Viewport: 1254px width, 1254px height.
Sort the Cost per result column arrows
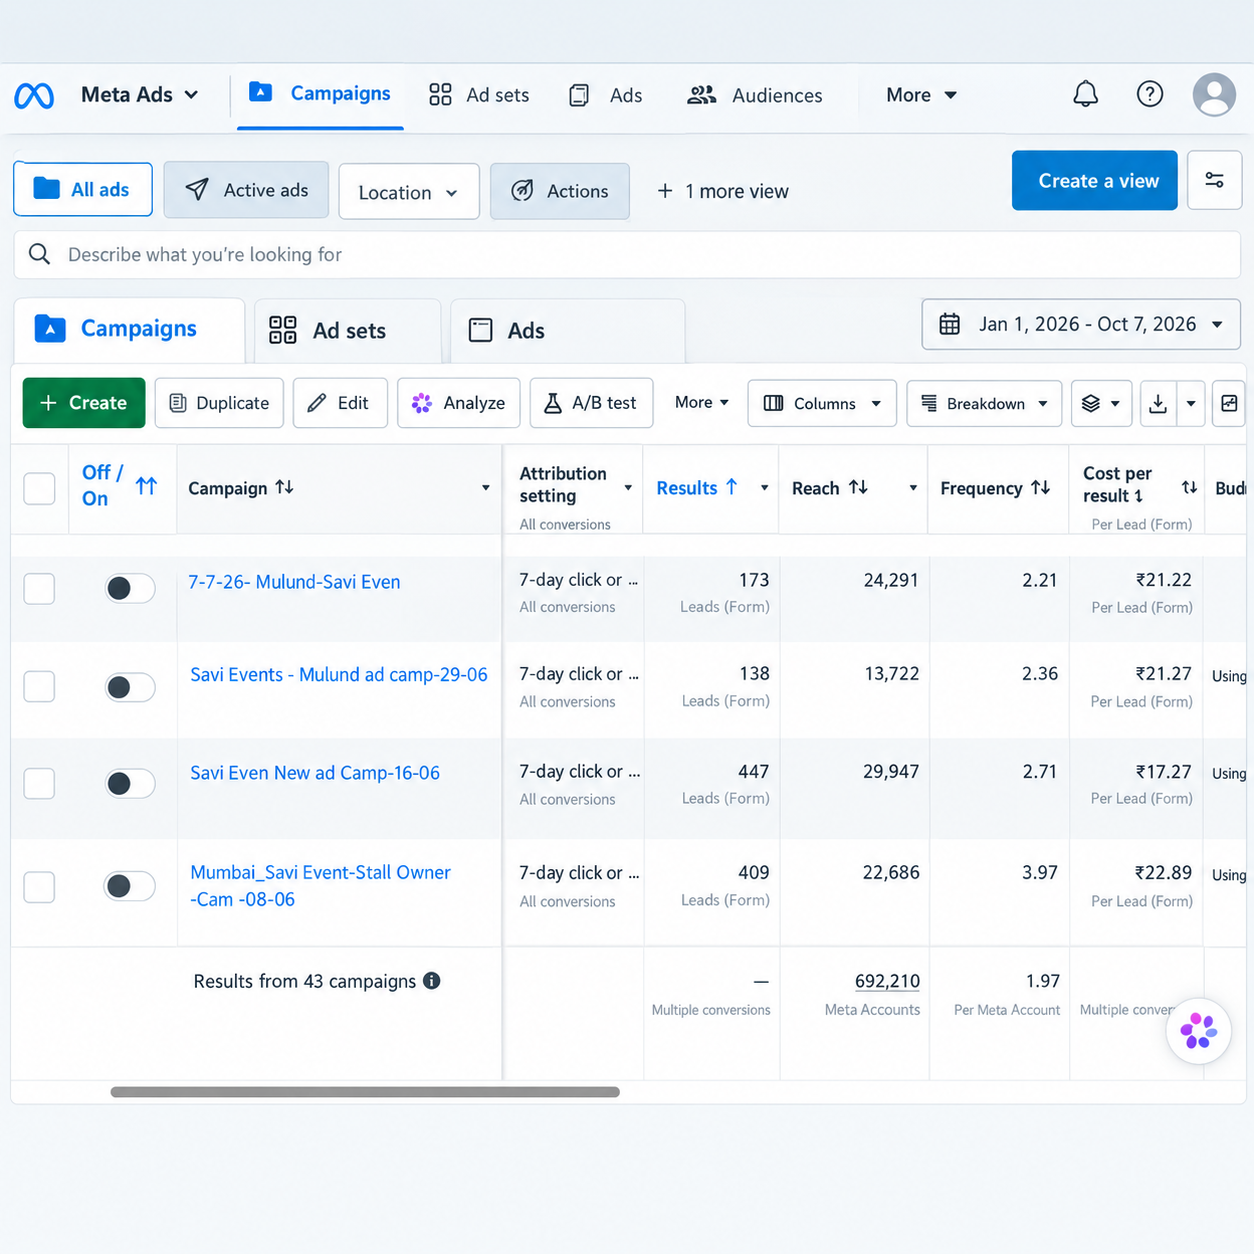(x=1189, y=487)
